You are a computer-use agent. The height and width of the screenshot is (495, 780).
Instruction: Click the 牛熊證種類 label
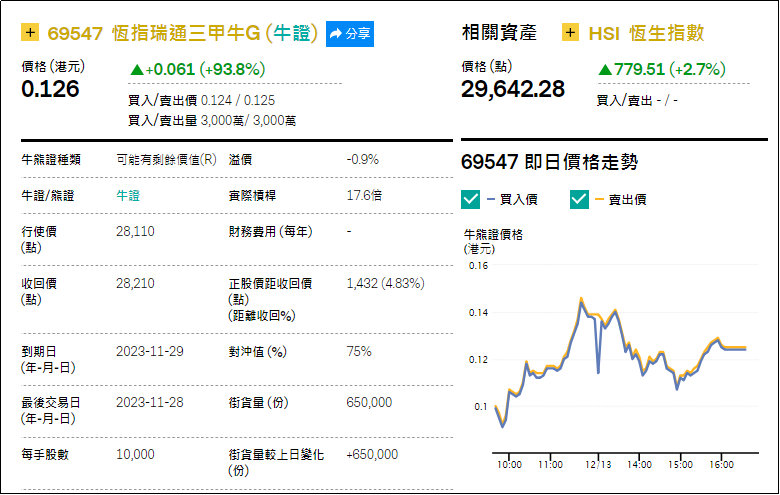click(x=51, y=160)
